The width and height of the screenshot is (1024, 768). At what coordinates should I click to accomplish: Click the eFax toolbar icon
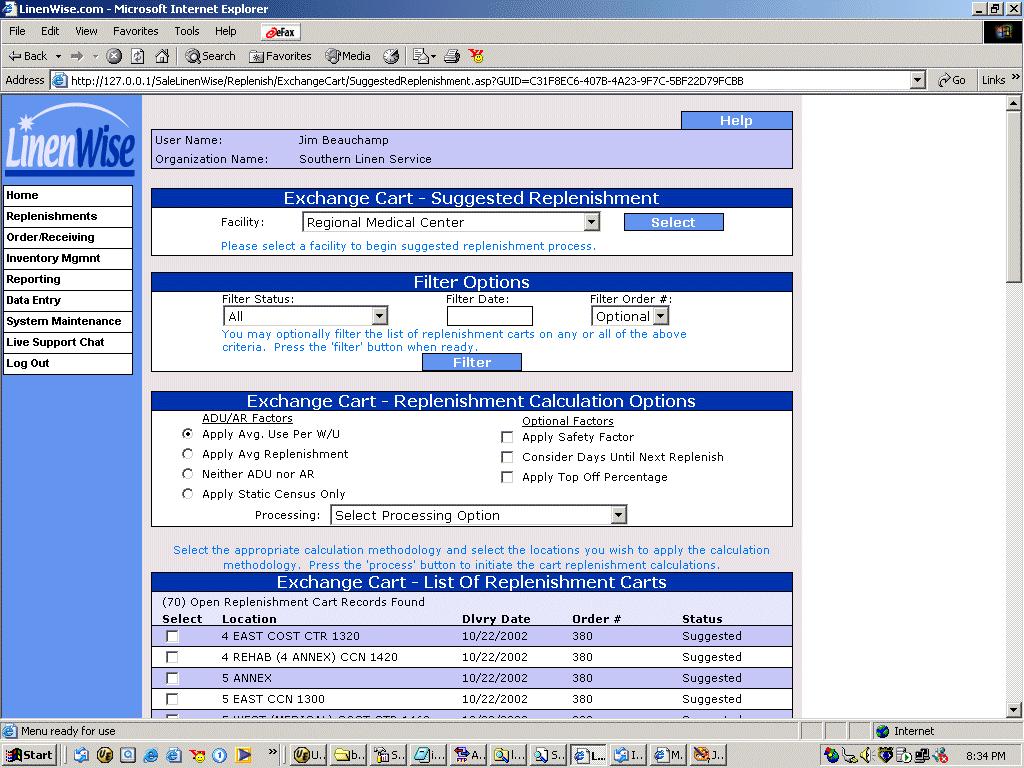[x=280, y=31]
